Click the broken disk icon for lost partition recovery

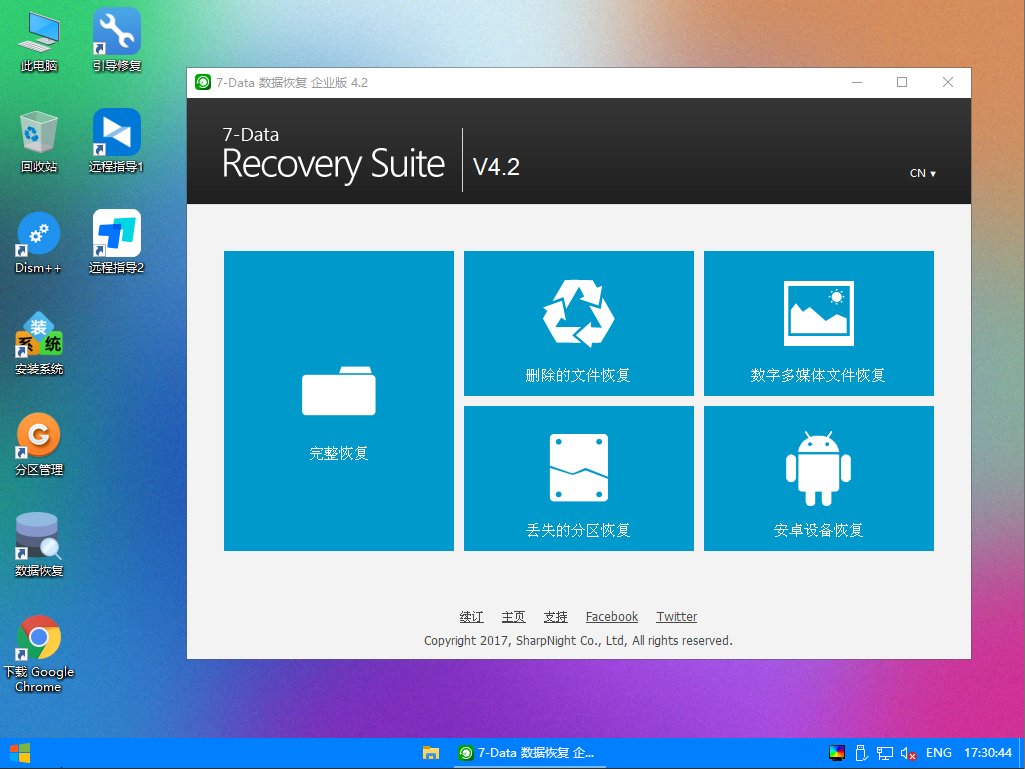pos(579,468)
